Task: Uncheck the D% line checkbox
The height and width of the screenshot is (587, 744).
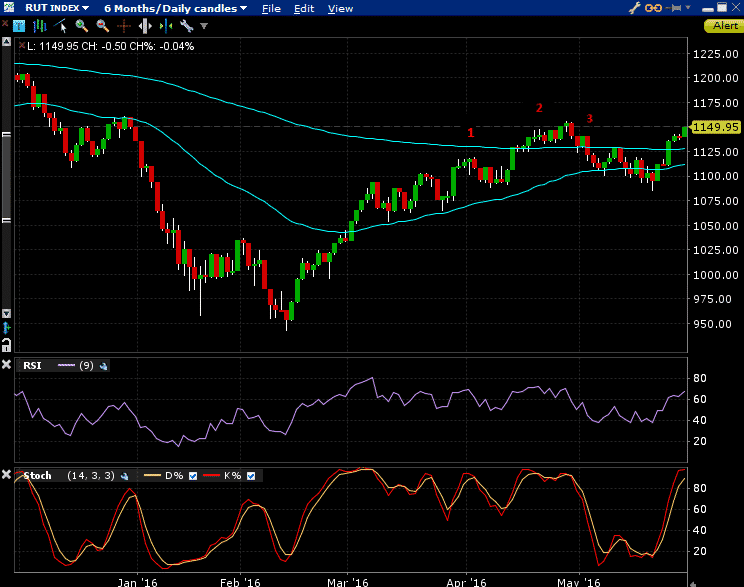Action: (x=193, y=476)
